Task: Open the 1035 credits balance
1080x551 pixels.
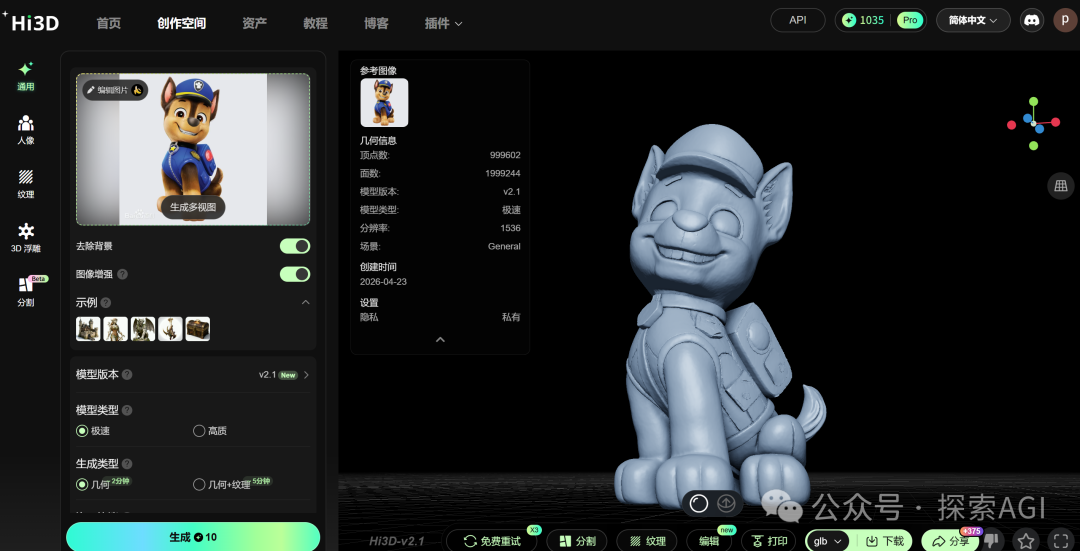Action: [x=864, y=20]
